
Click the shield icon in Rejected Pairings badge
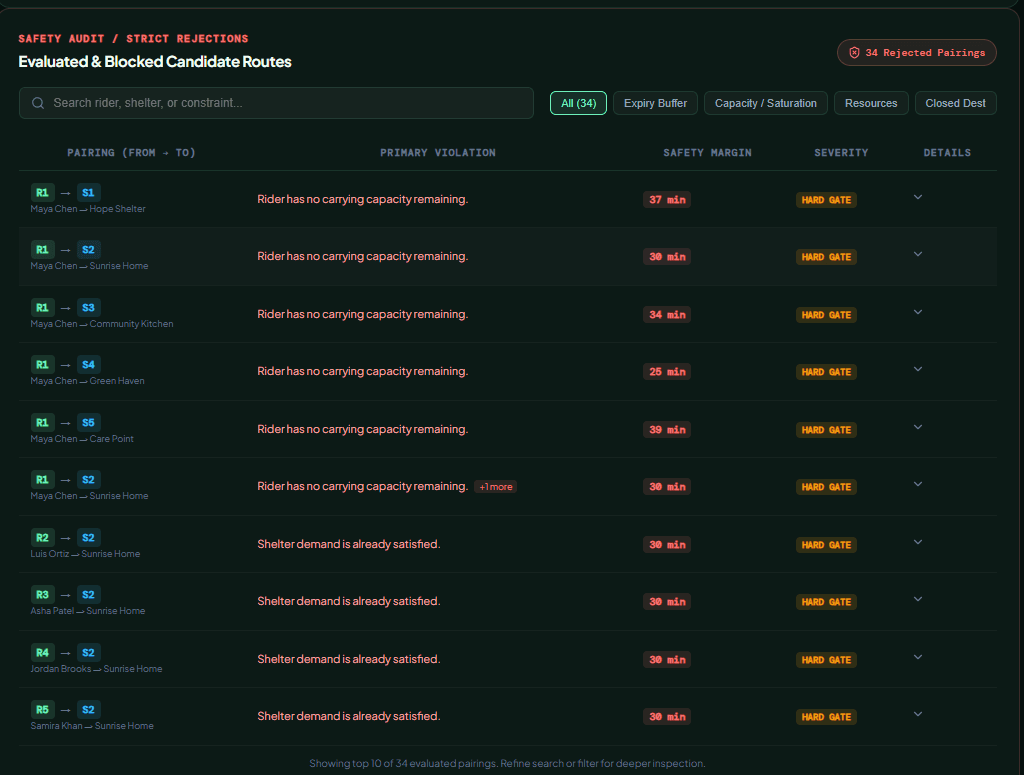point(854,53)
